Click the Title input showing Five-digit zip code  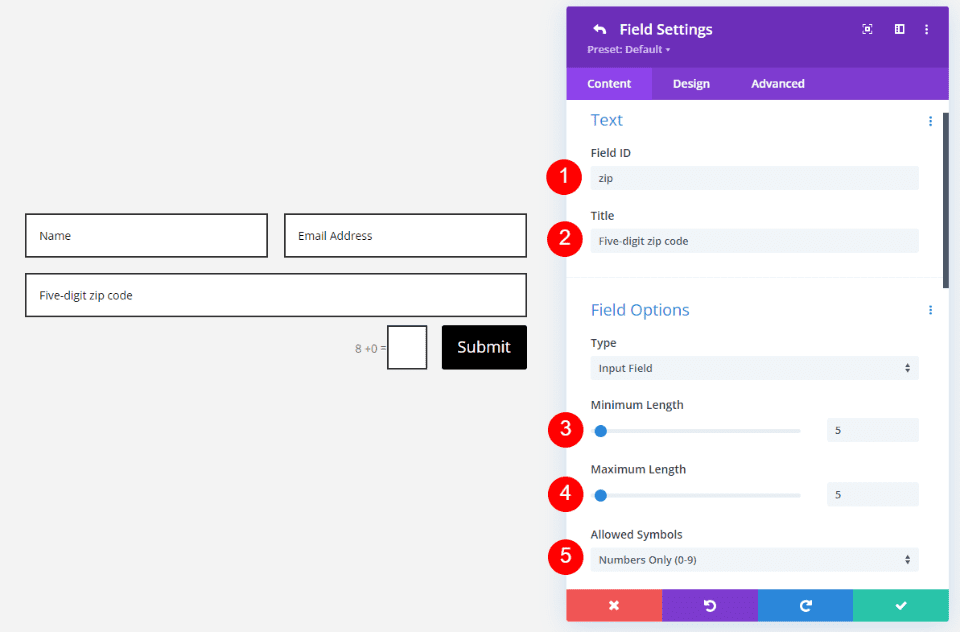point(753,240)
